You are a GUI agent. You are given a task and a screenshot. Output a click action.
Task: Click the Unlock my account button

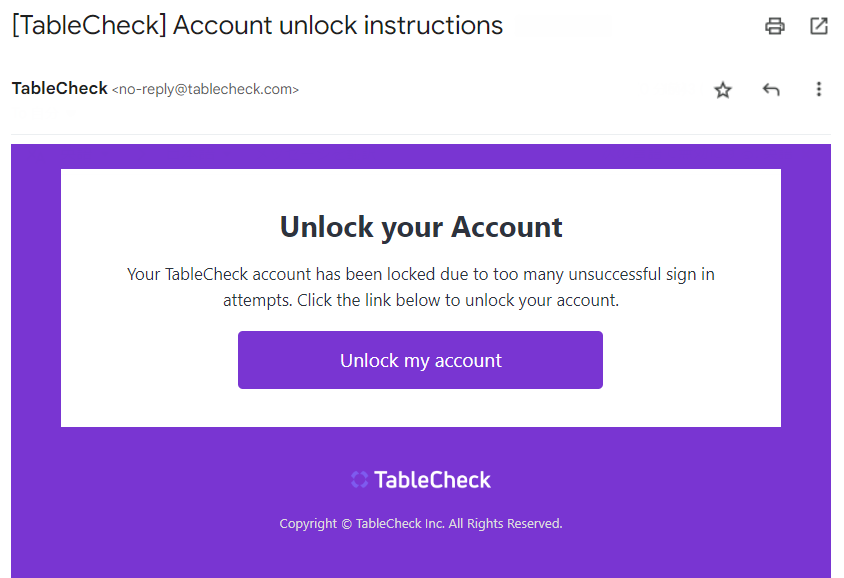click(420, 360)
